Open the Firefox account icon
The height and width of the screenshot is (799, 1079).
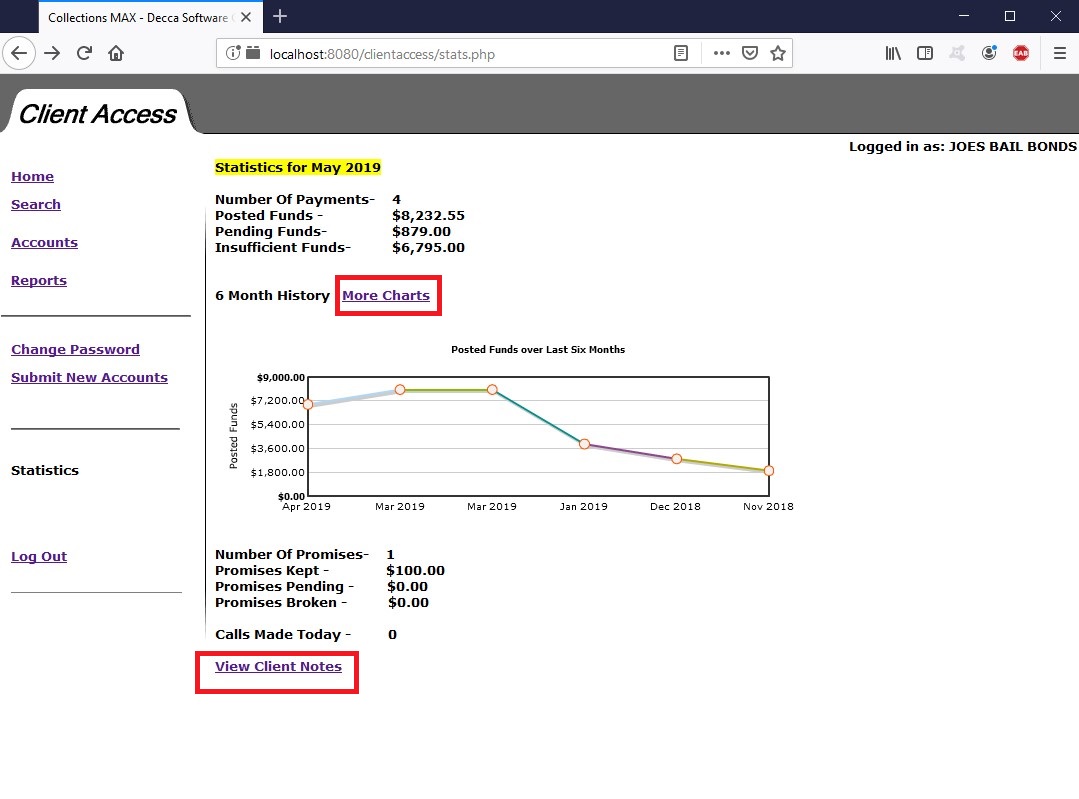(989, 53)
